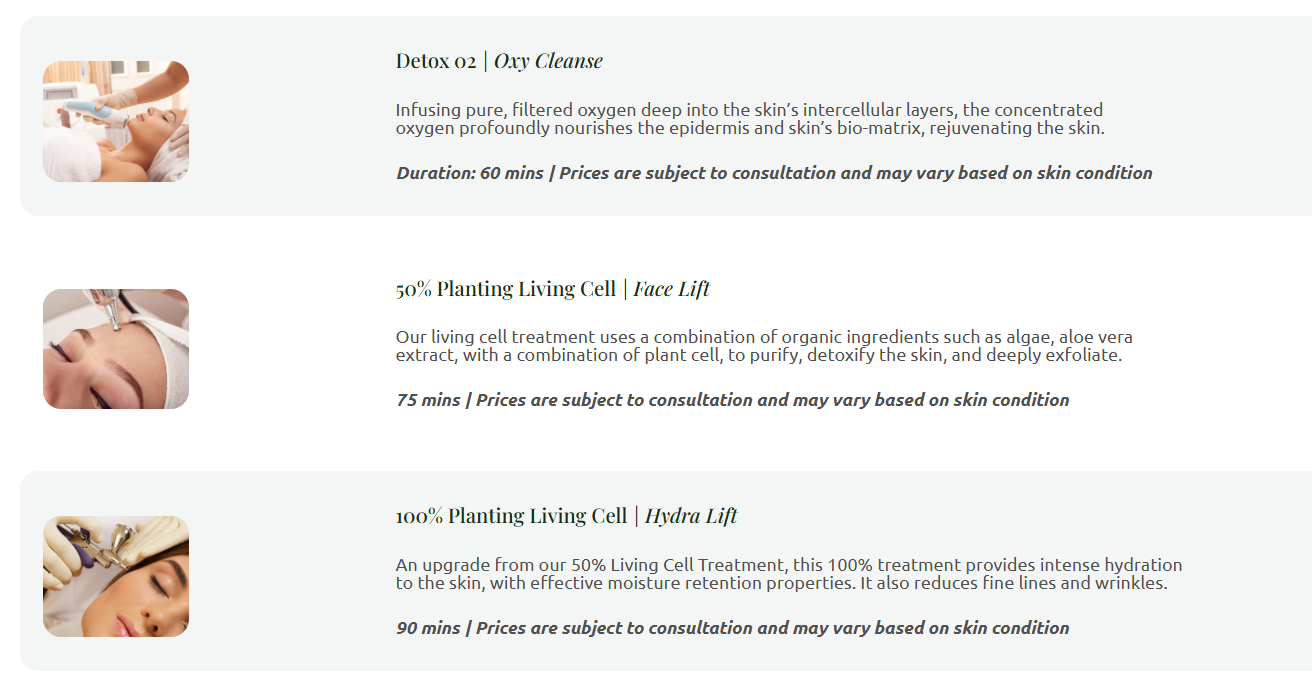Screen dimensions: 1312x679
Task: Click the 'Detox 02' heading text
Action: point(436,61)
